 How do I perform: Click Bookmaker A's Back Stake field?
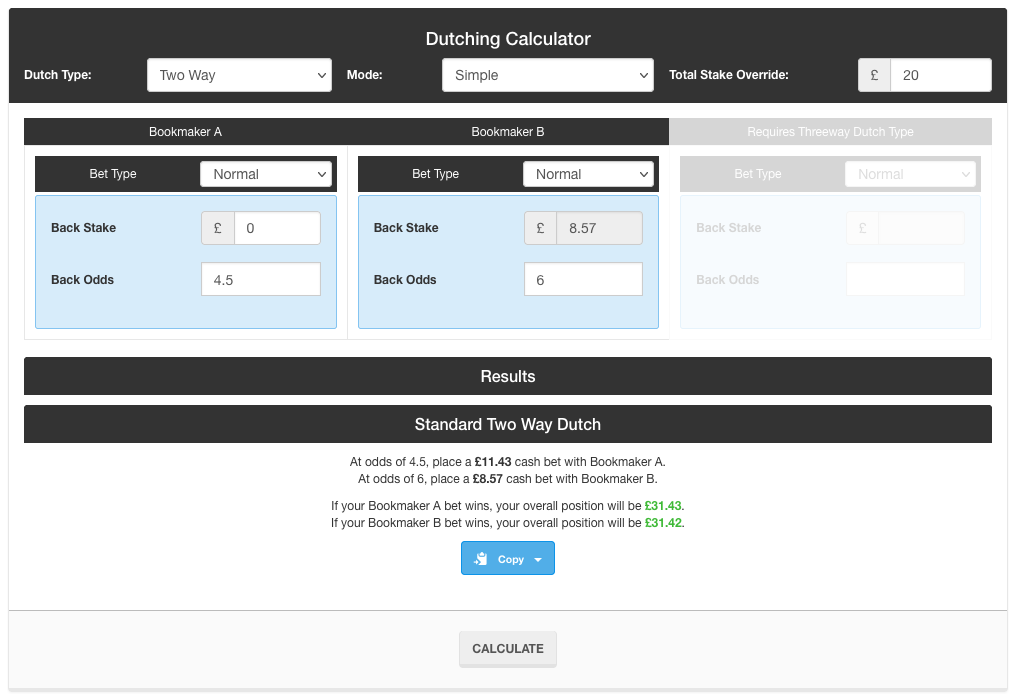point(277,228)
